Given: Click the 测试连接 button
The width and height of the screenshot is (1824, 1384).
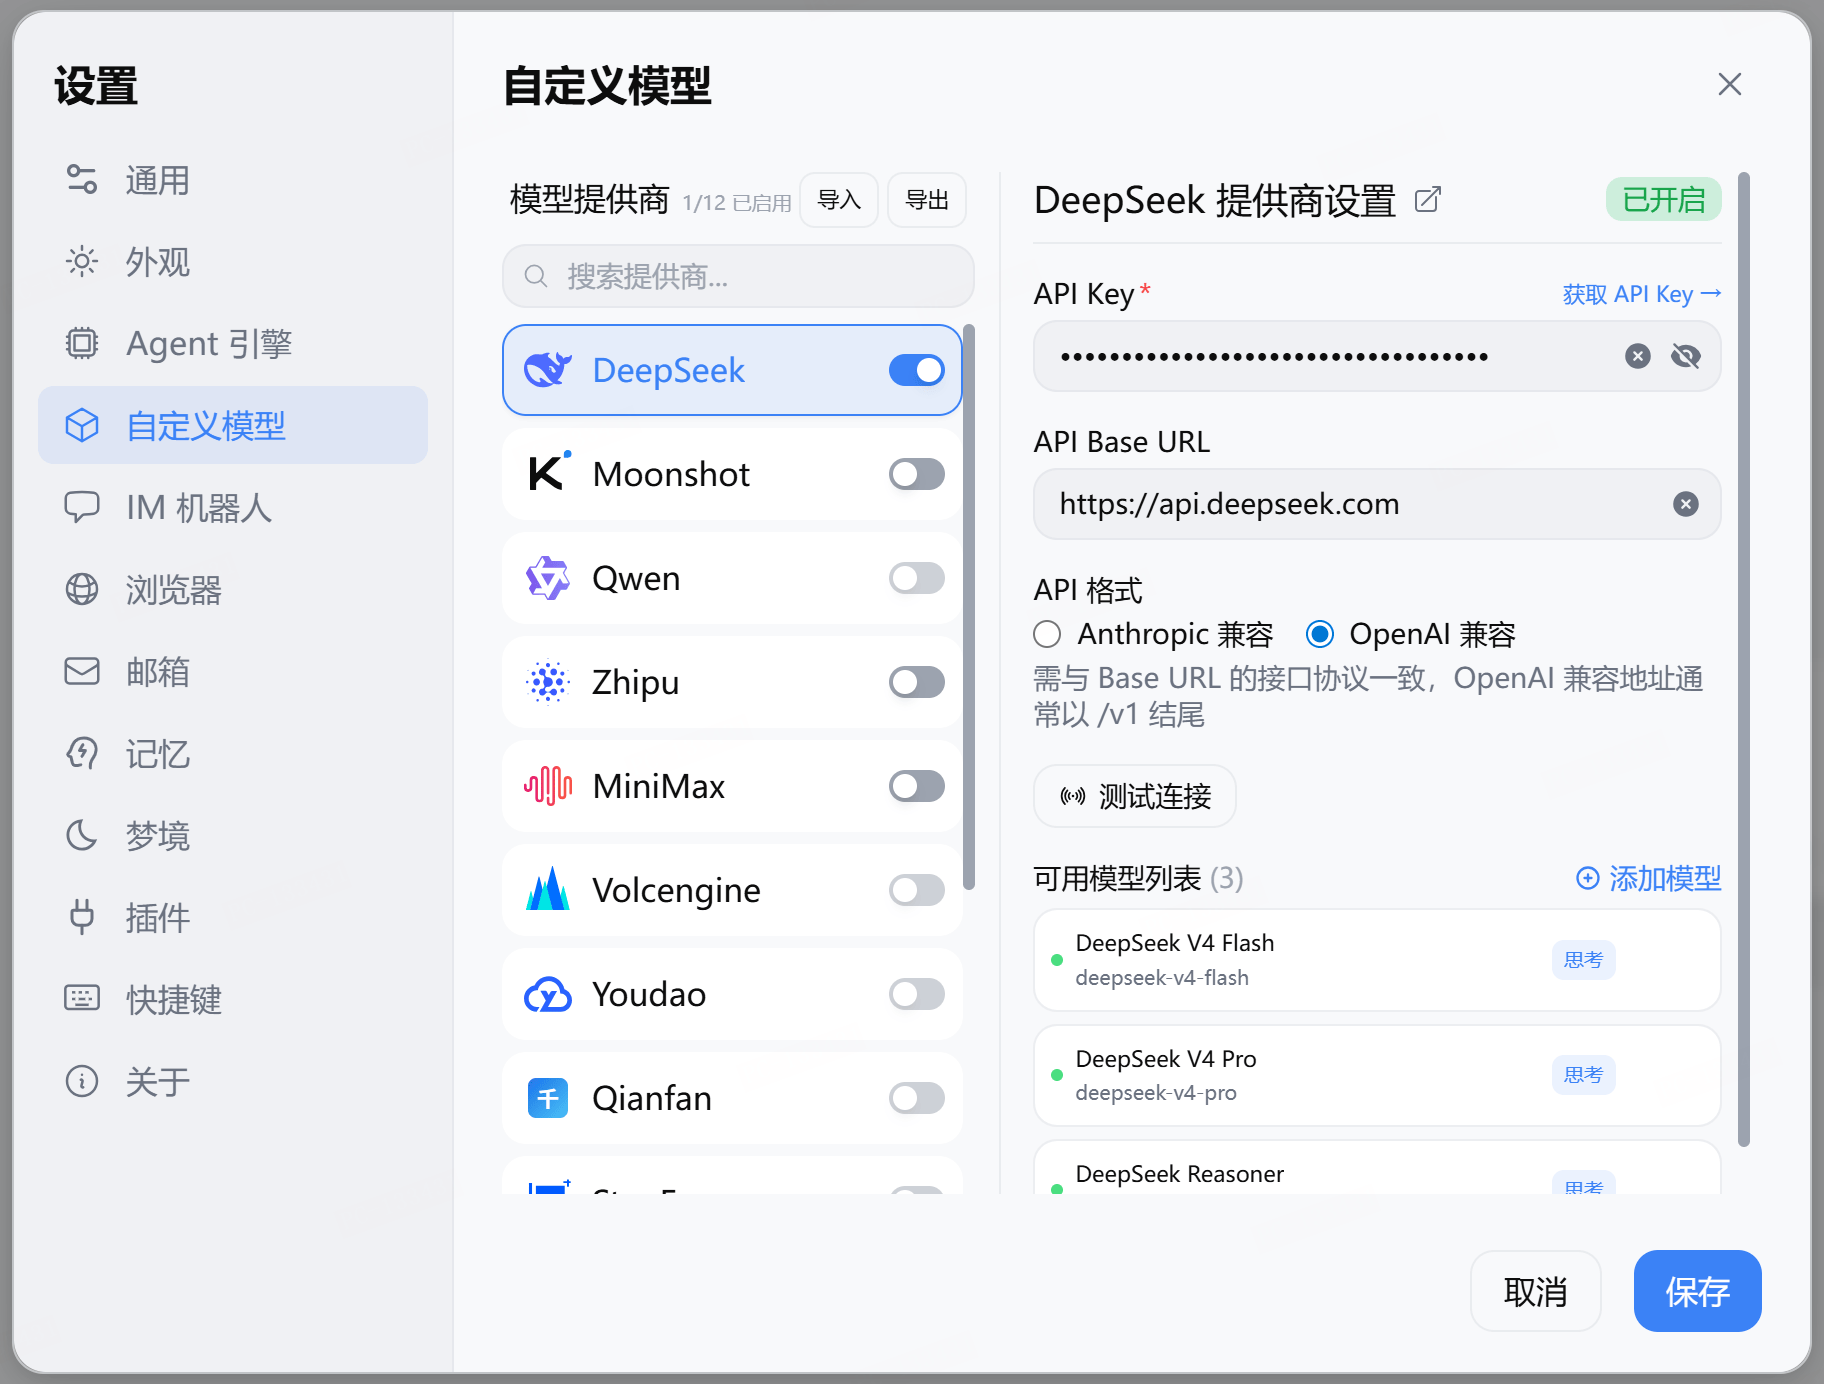Looking at the screenshot, I should point(1135,796).
